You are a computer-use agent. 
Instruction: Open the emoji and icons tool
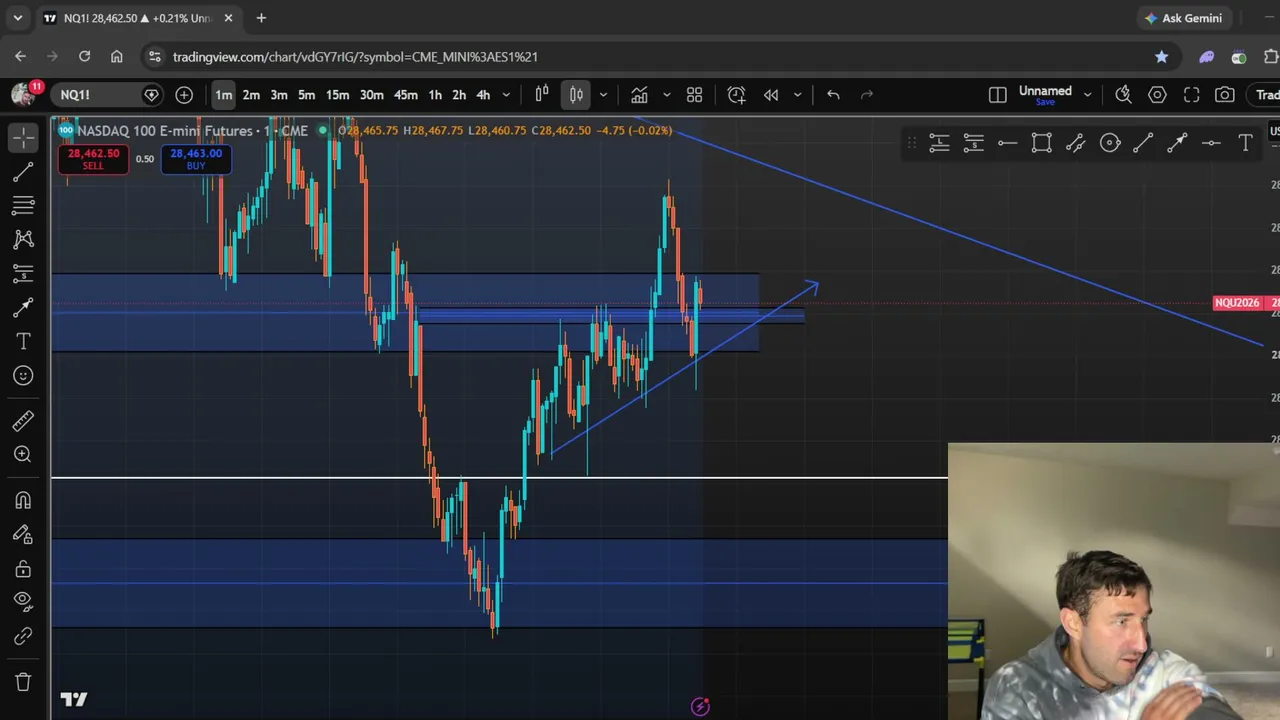tap(23, 375)
